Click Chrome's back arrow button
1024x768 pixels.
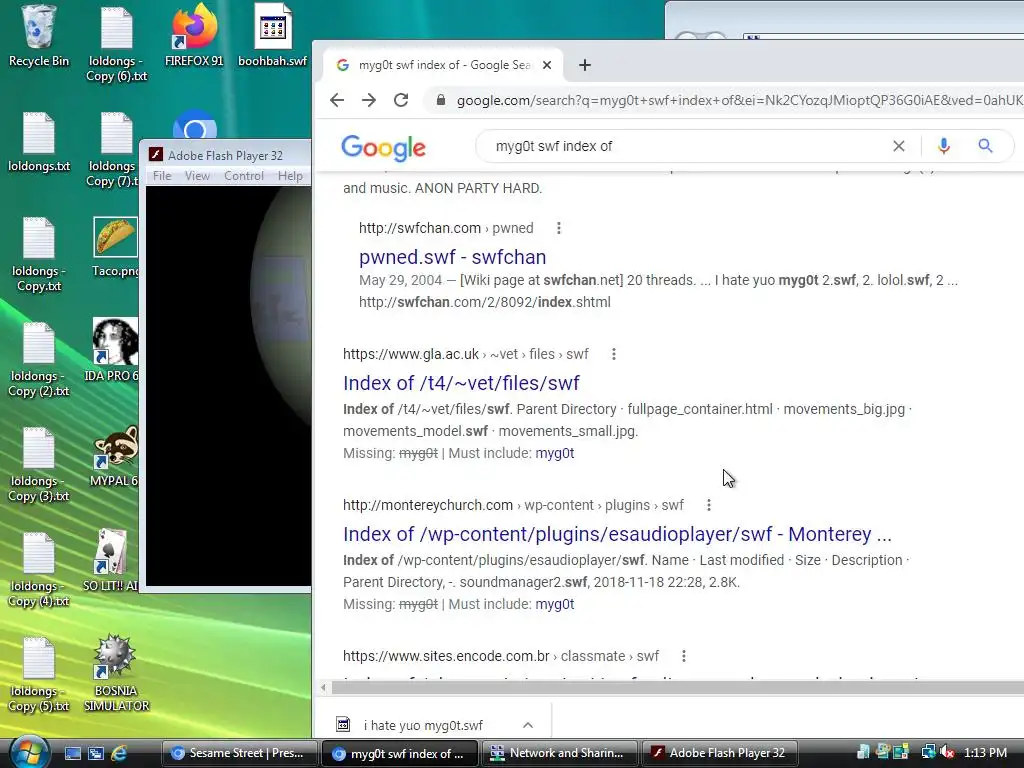click(x=337, y=100)
